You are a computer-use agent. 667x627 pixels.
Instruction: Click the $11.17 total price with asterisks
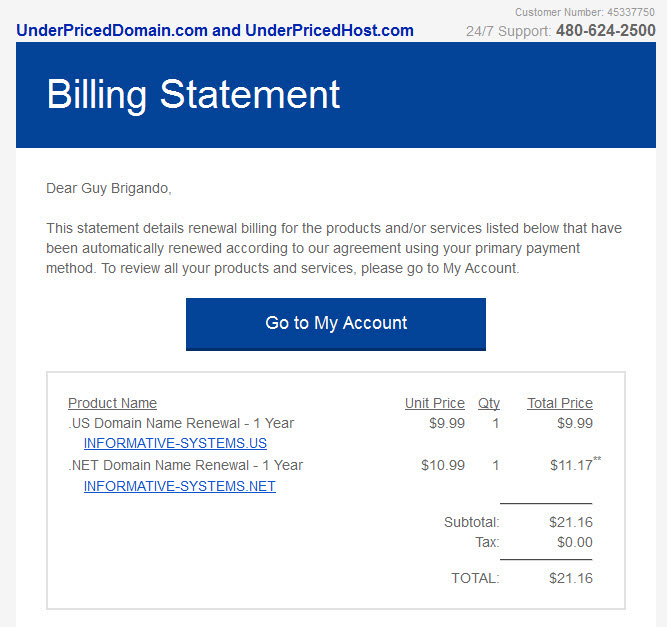(575, 464)
